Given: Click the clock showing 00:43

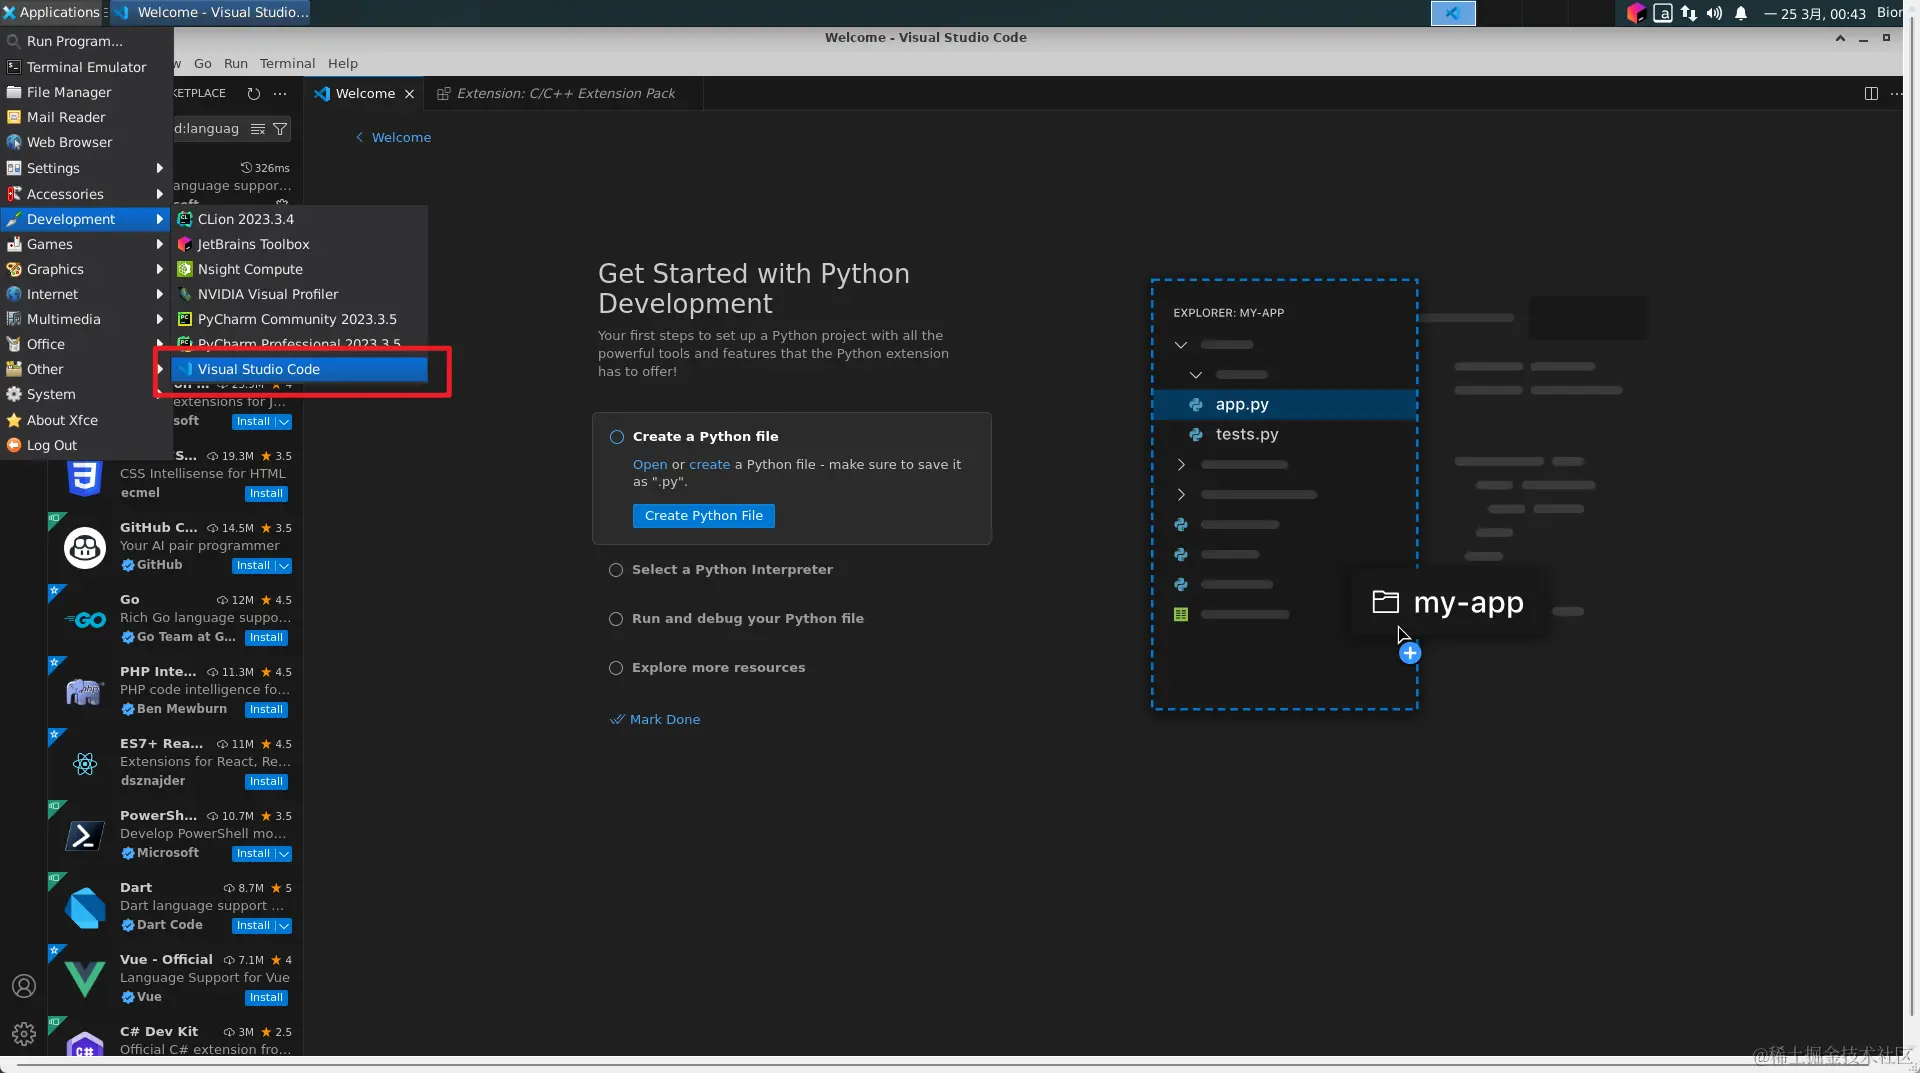Looking at the screenshot, I should point(1814,13).
